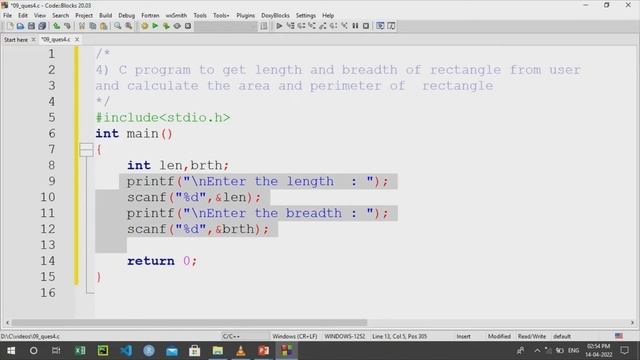Run the program with the green arrow
This screenshot has height=360, width=640.
pyautogui.click(x=155, y=26)
